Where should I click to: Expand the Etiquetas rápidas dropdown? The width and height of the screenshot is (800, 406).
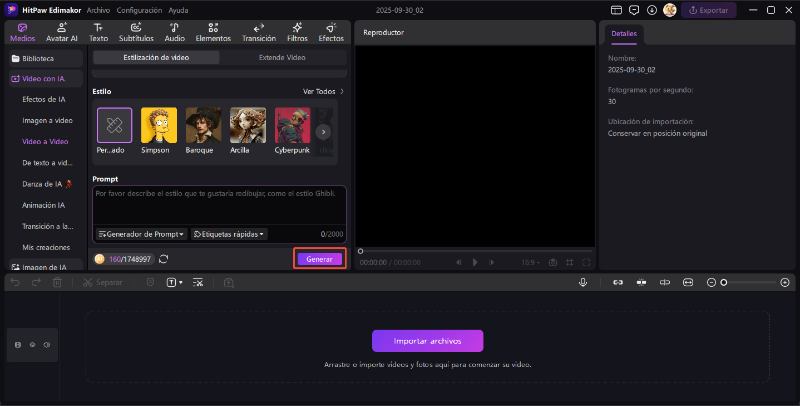(x=229, y=234)
